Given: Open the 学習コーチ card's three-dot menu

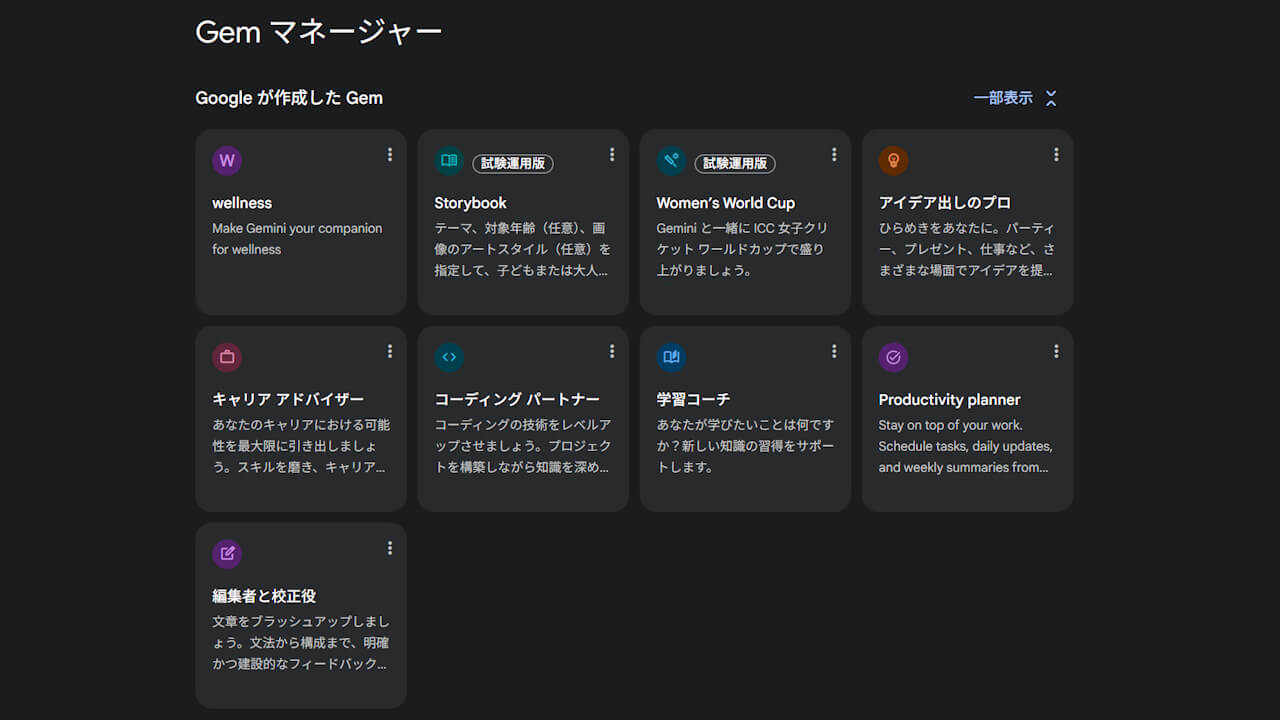Looking at the screenshot, I should (834, 351).
